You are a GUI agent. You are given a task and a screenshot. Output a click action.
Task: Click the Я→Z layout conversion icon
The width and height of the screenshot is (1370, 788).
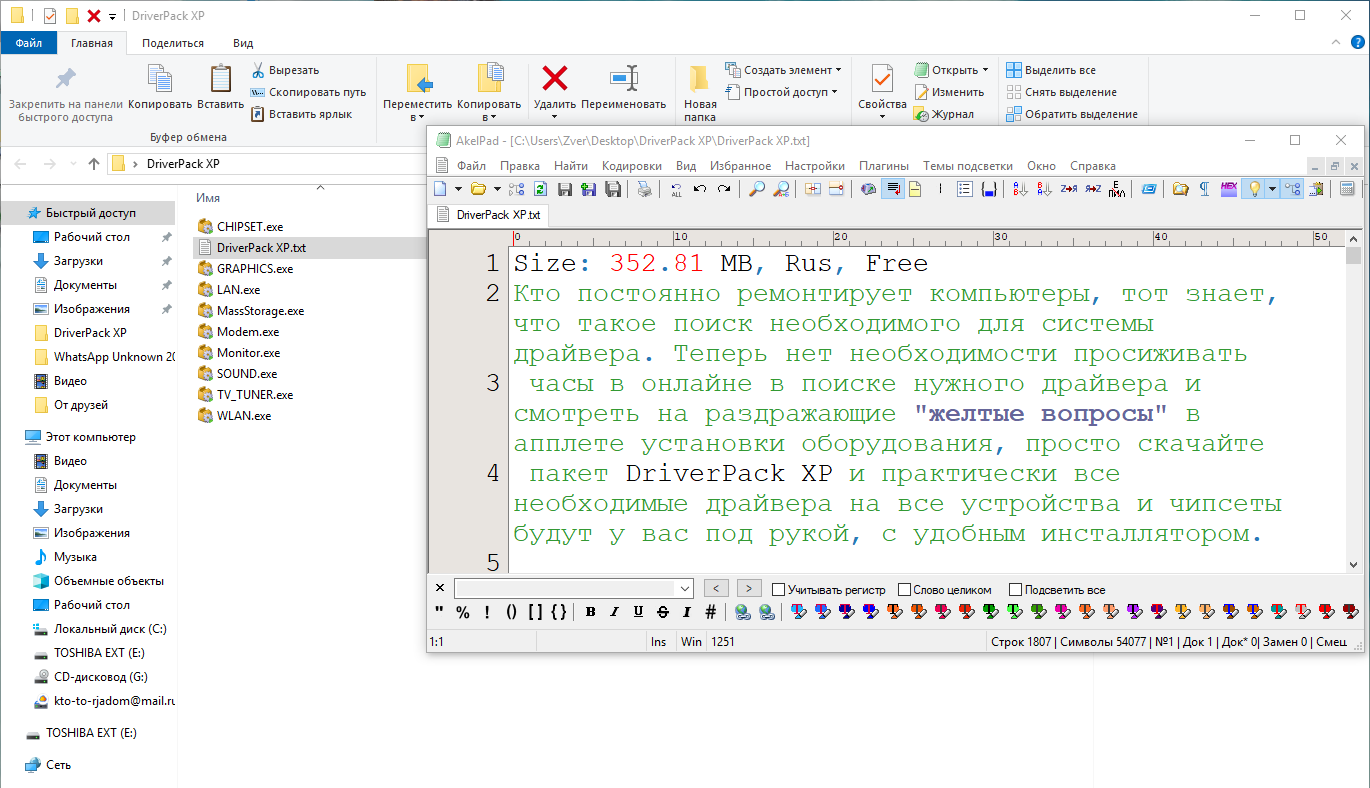click(x=1093, y=188)
